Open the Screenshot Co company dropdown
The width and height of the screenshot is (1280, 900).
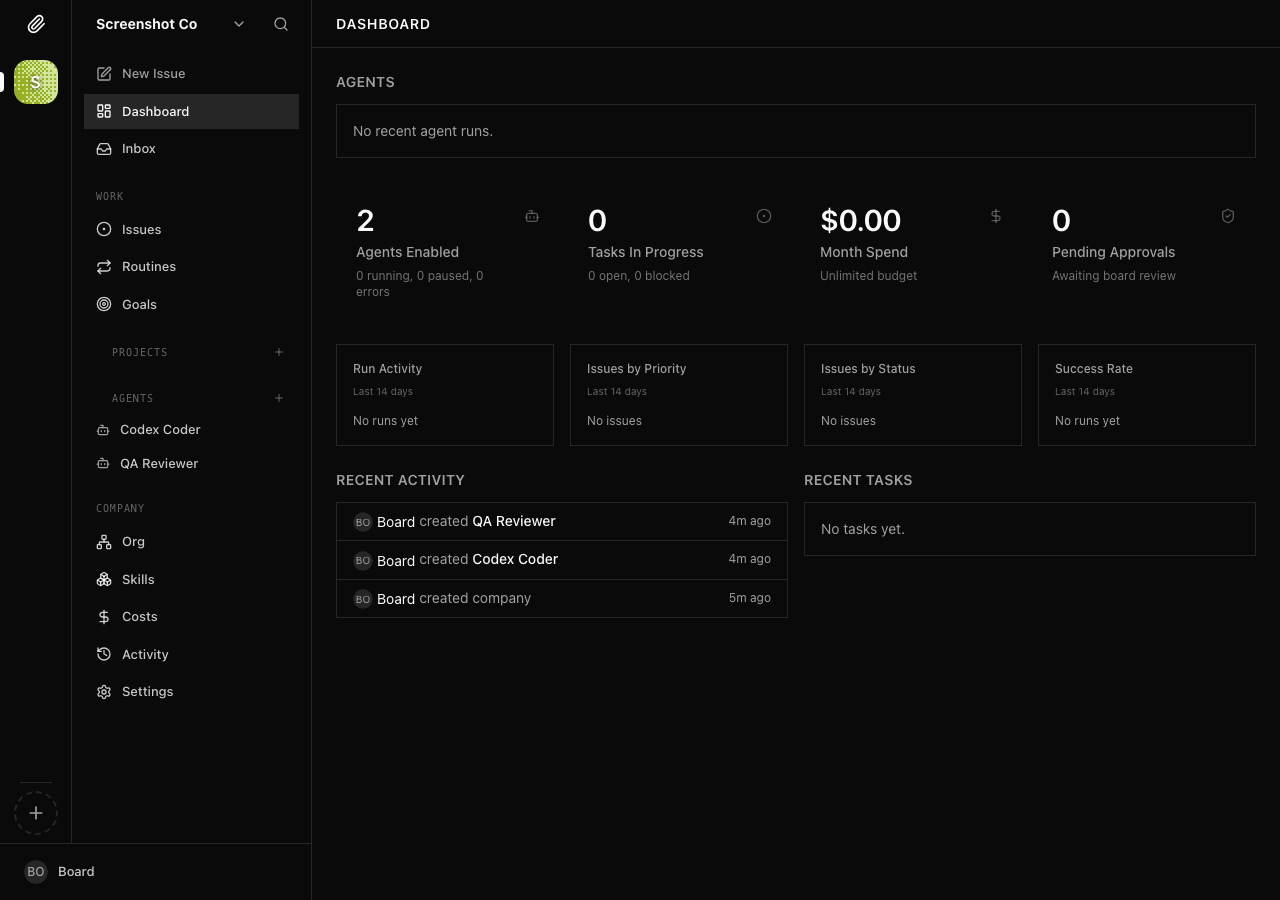coord(170,24)
